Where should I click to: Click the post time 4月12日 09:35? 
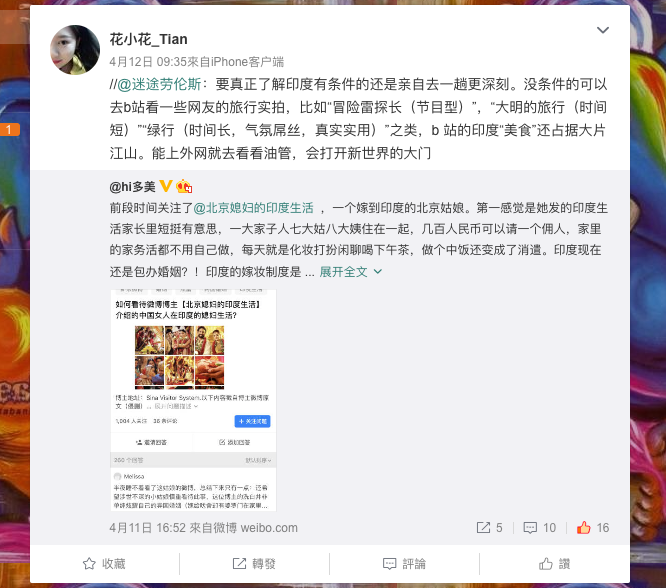point(148,62)
